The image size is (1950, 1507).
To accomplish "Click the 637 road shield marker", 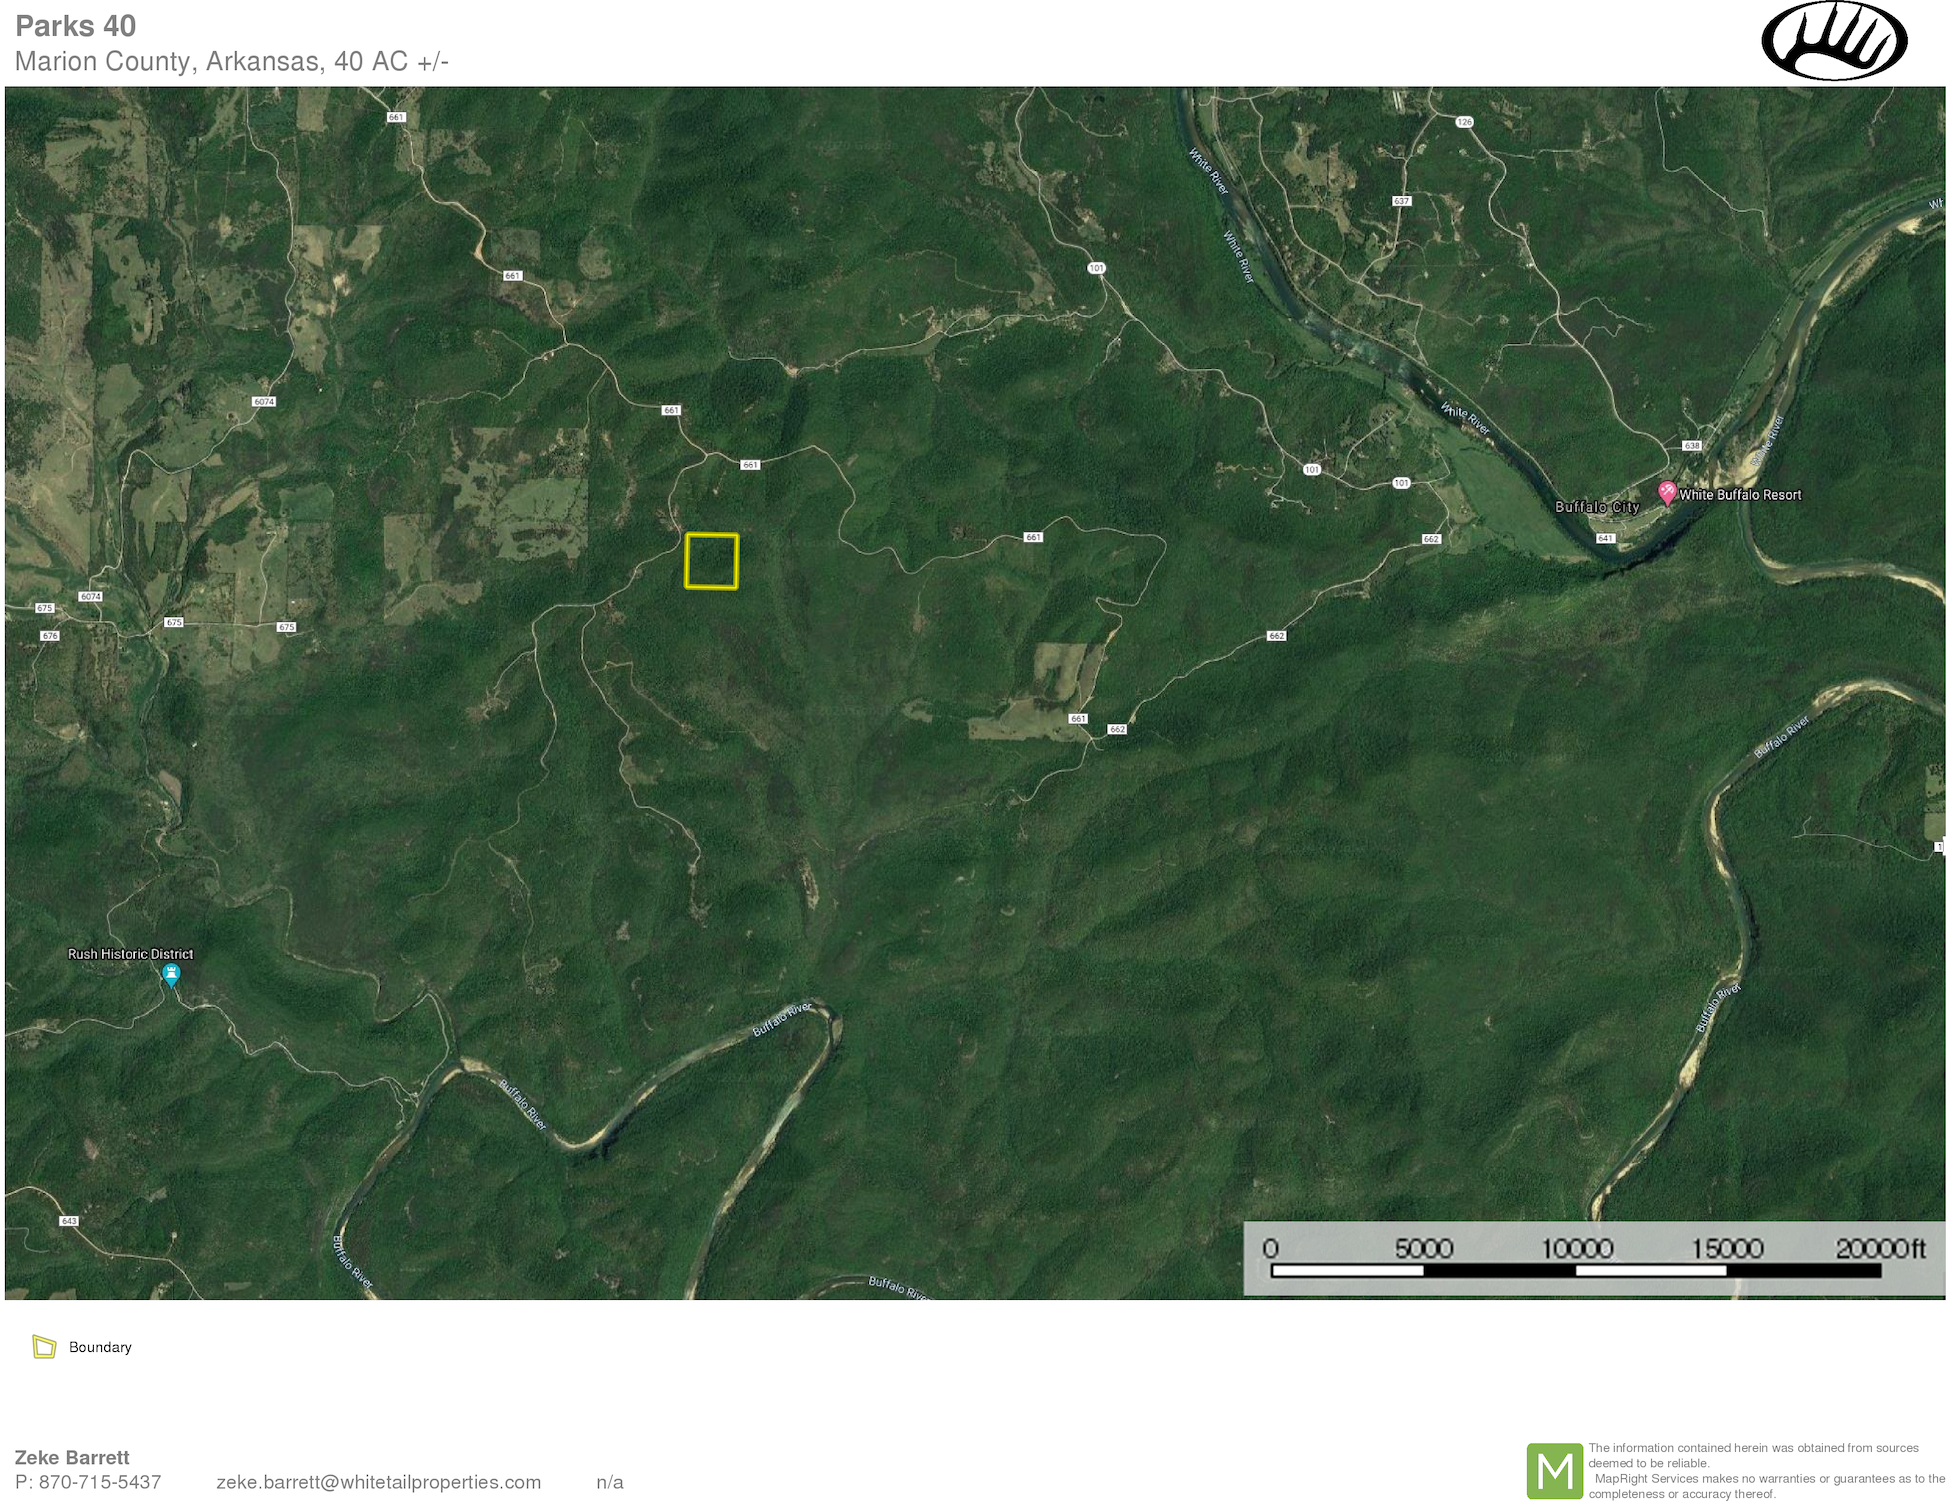I will (x=1401, y=201).
